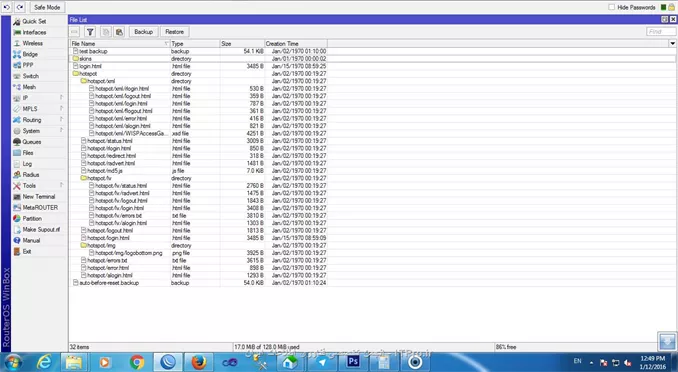This screenshot has width=678, height=372.
Task: Sort by Creation Time column header
Action: click(x=296, y=44)
